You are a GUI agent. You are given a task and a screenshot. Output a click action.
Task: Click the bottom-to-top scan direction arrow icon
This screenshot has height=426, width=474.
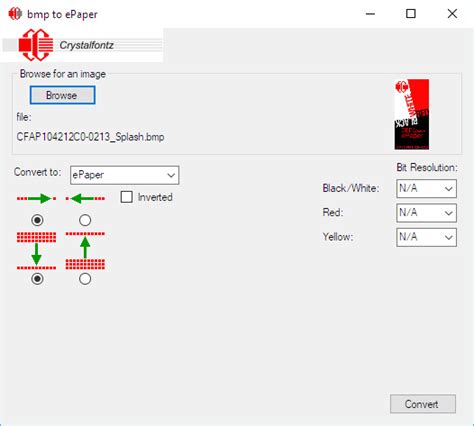tap(85, 251)
